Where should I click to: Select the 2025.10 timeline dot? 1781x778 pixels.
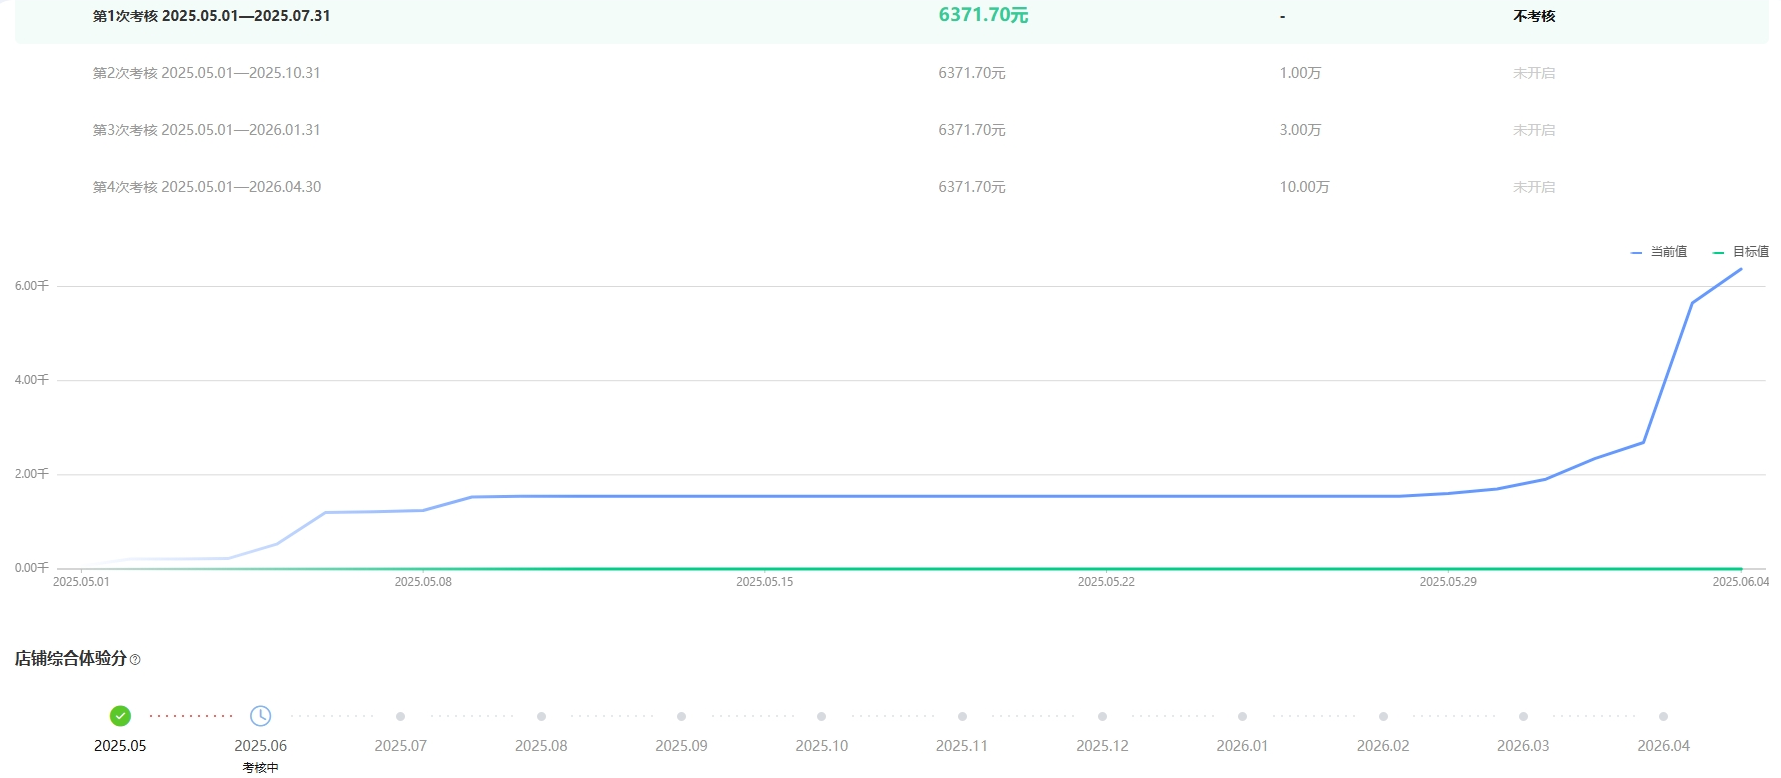pyautogui.click(x=821, y=717)
